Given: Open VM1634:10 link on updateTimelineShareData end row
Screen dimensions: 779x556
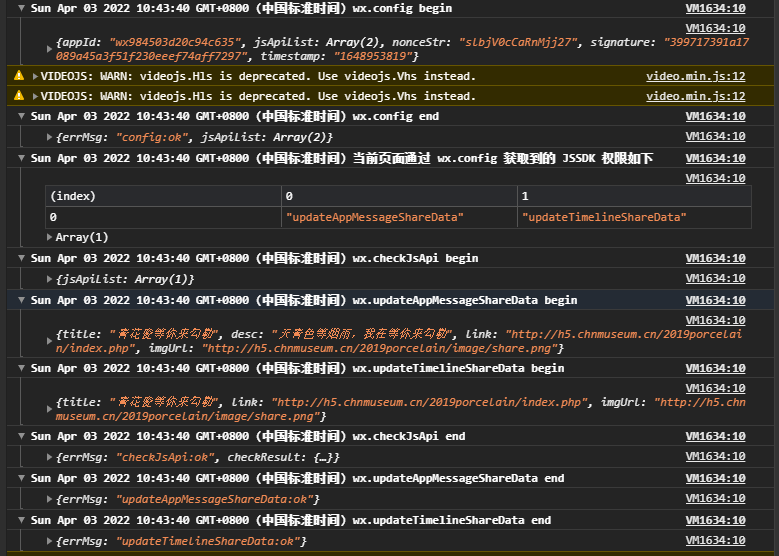Looking at the screenshot, I should click(715, 520).
